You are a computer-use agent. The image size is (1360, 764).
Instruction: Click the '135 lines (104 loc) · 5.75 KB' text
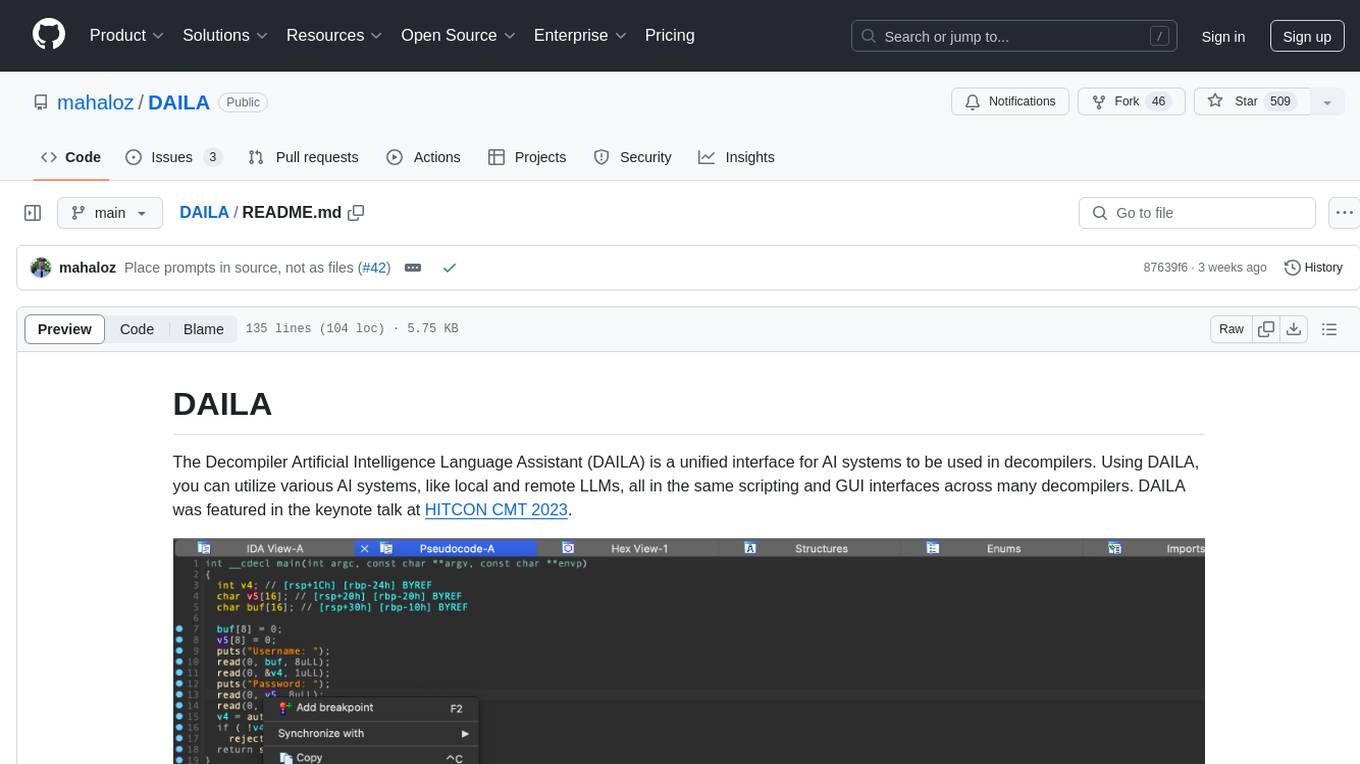click(x=352, y=329)
